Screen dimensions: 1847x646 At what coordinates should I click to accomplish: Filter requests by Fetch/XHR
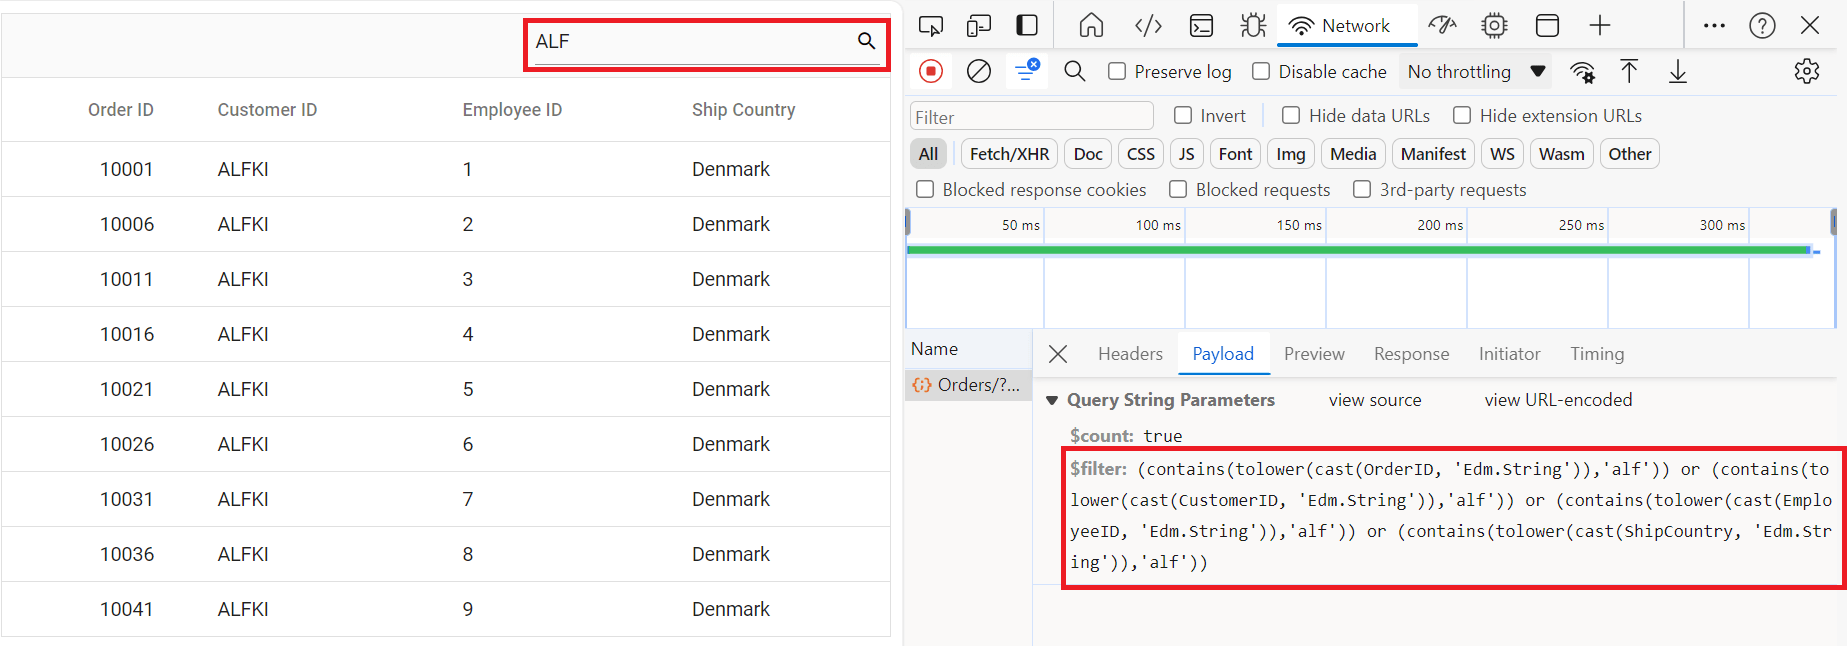click(x=1009, y=154)
